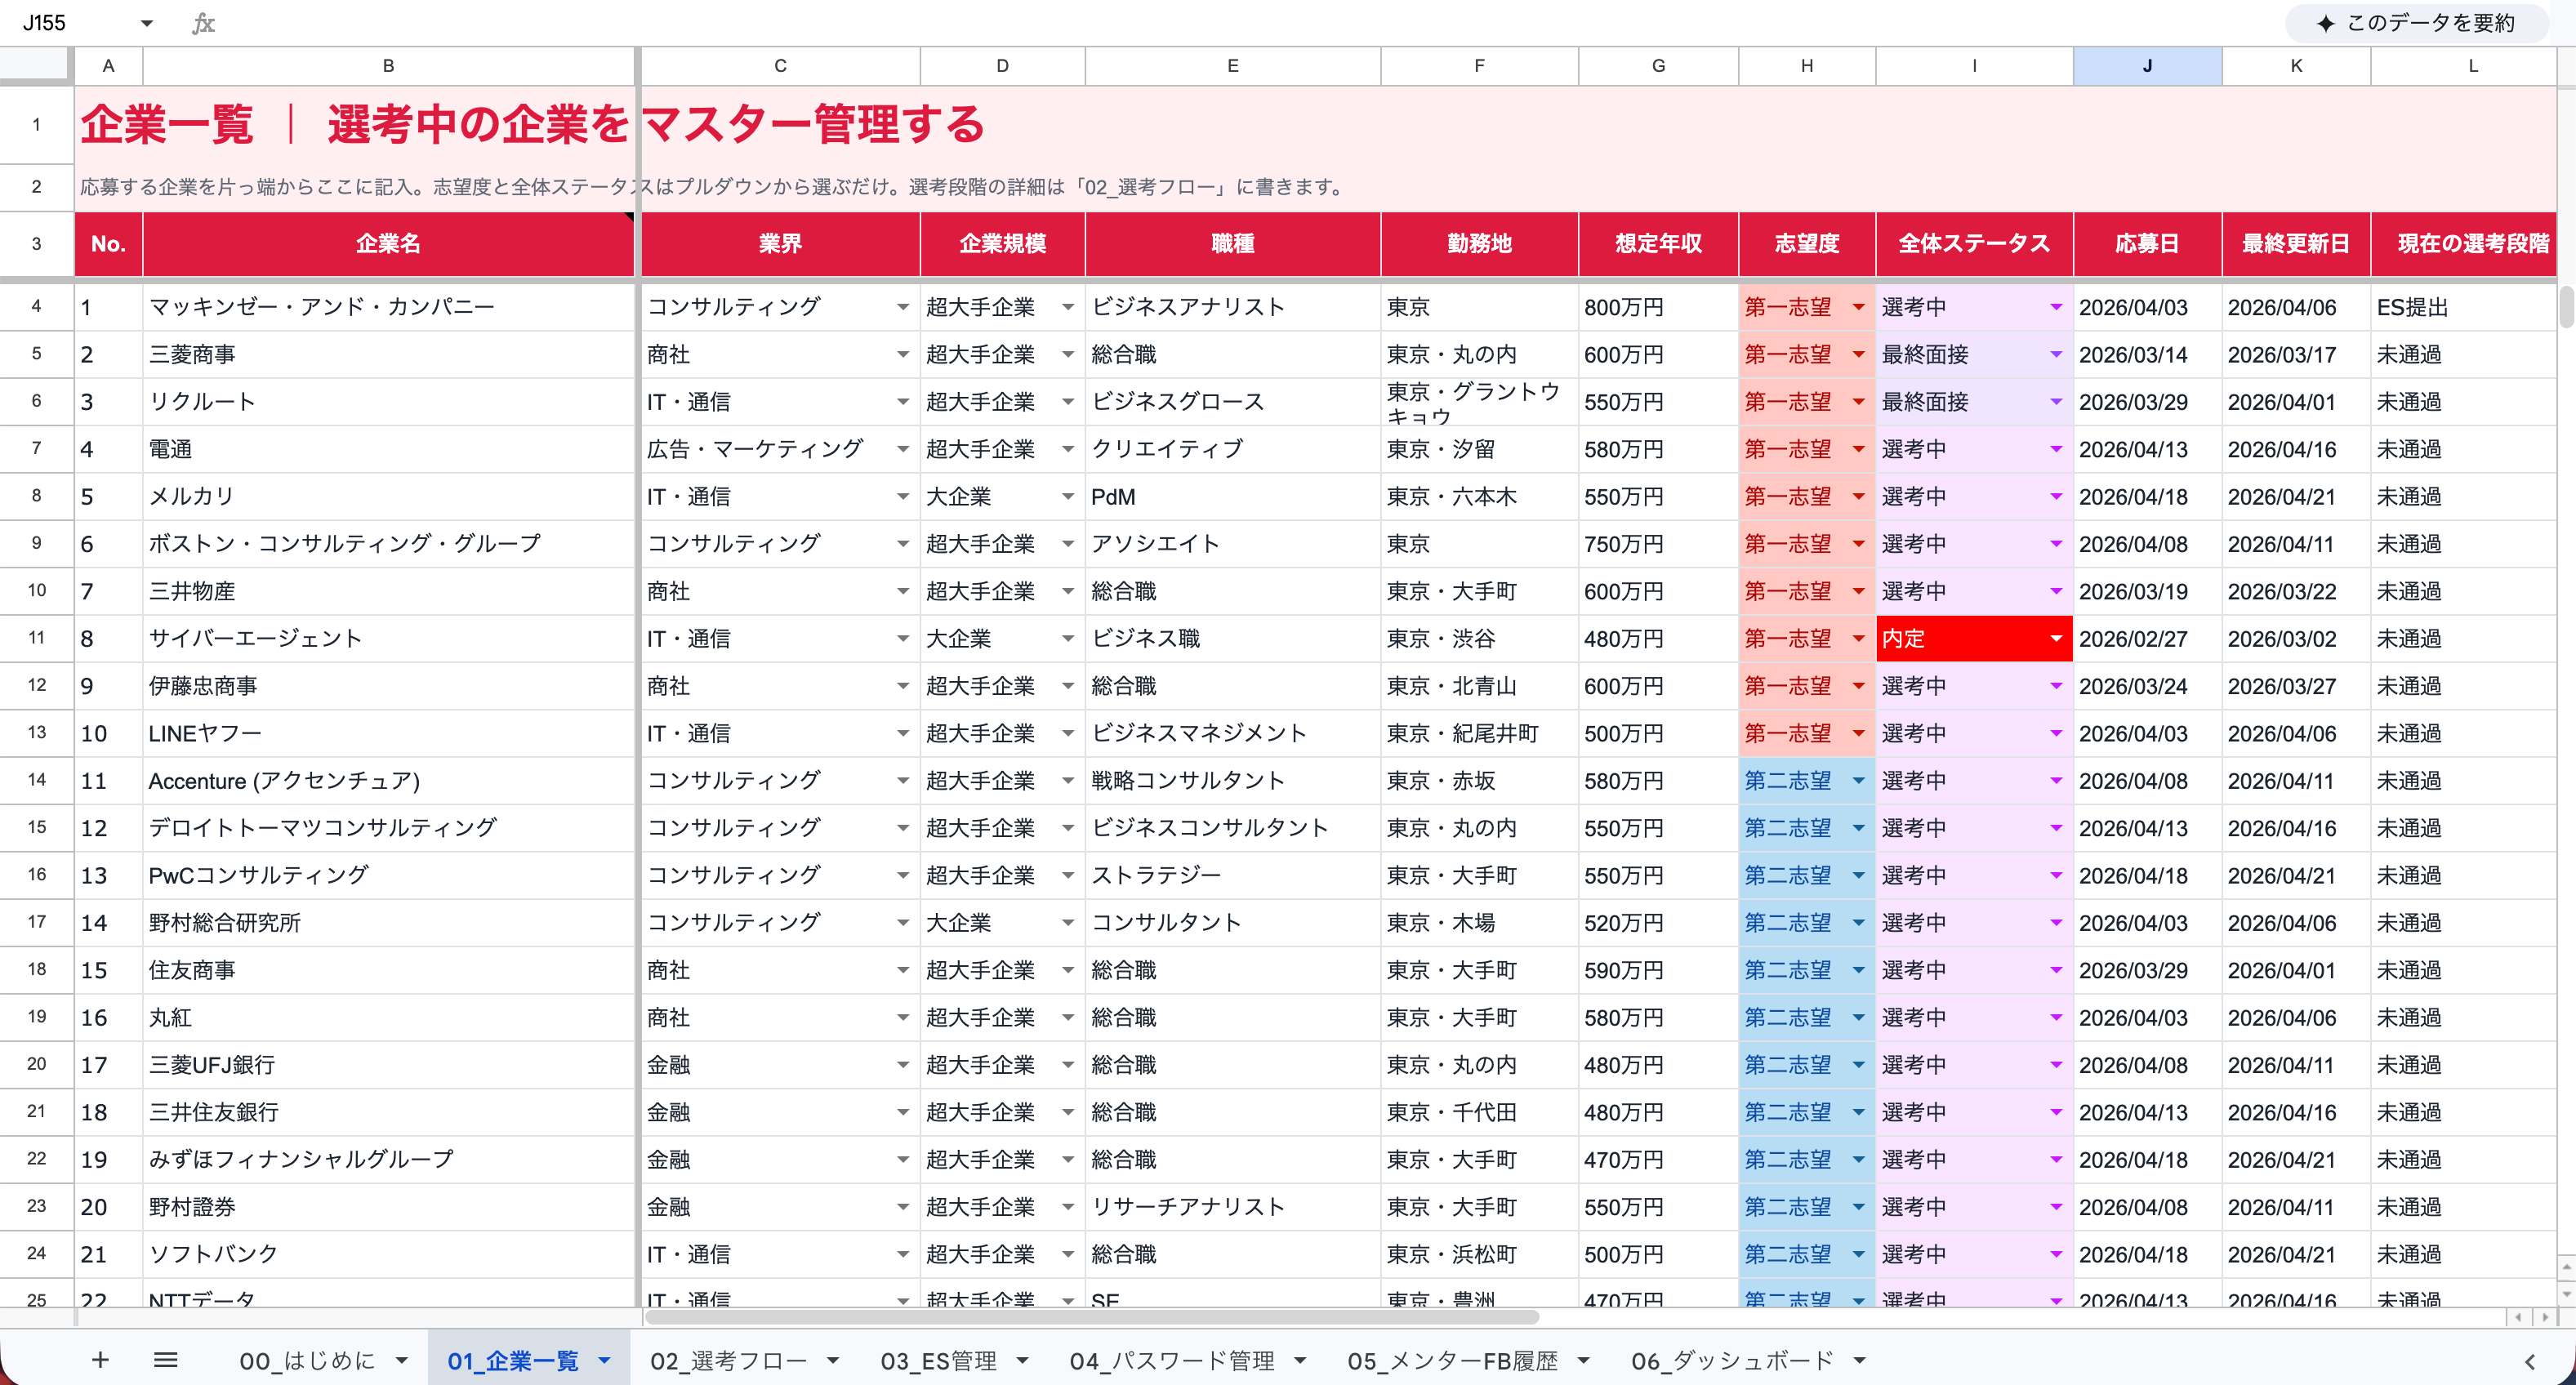Open industry dropdown for 野村證券 row
Screen dimensions: 2576x1385
tap(902, 1207)
